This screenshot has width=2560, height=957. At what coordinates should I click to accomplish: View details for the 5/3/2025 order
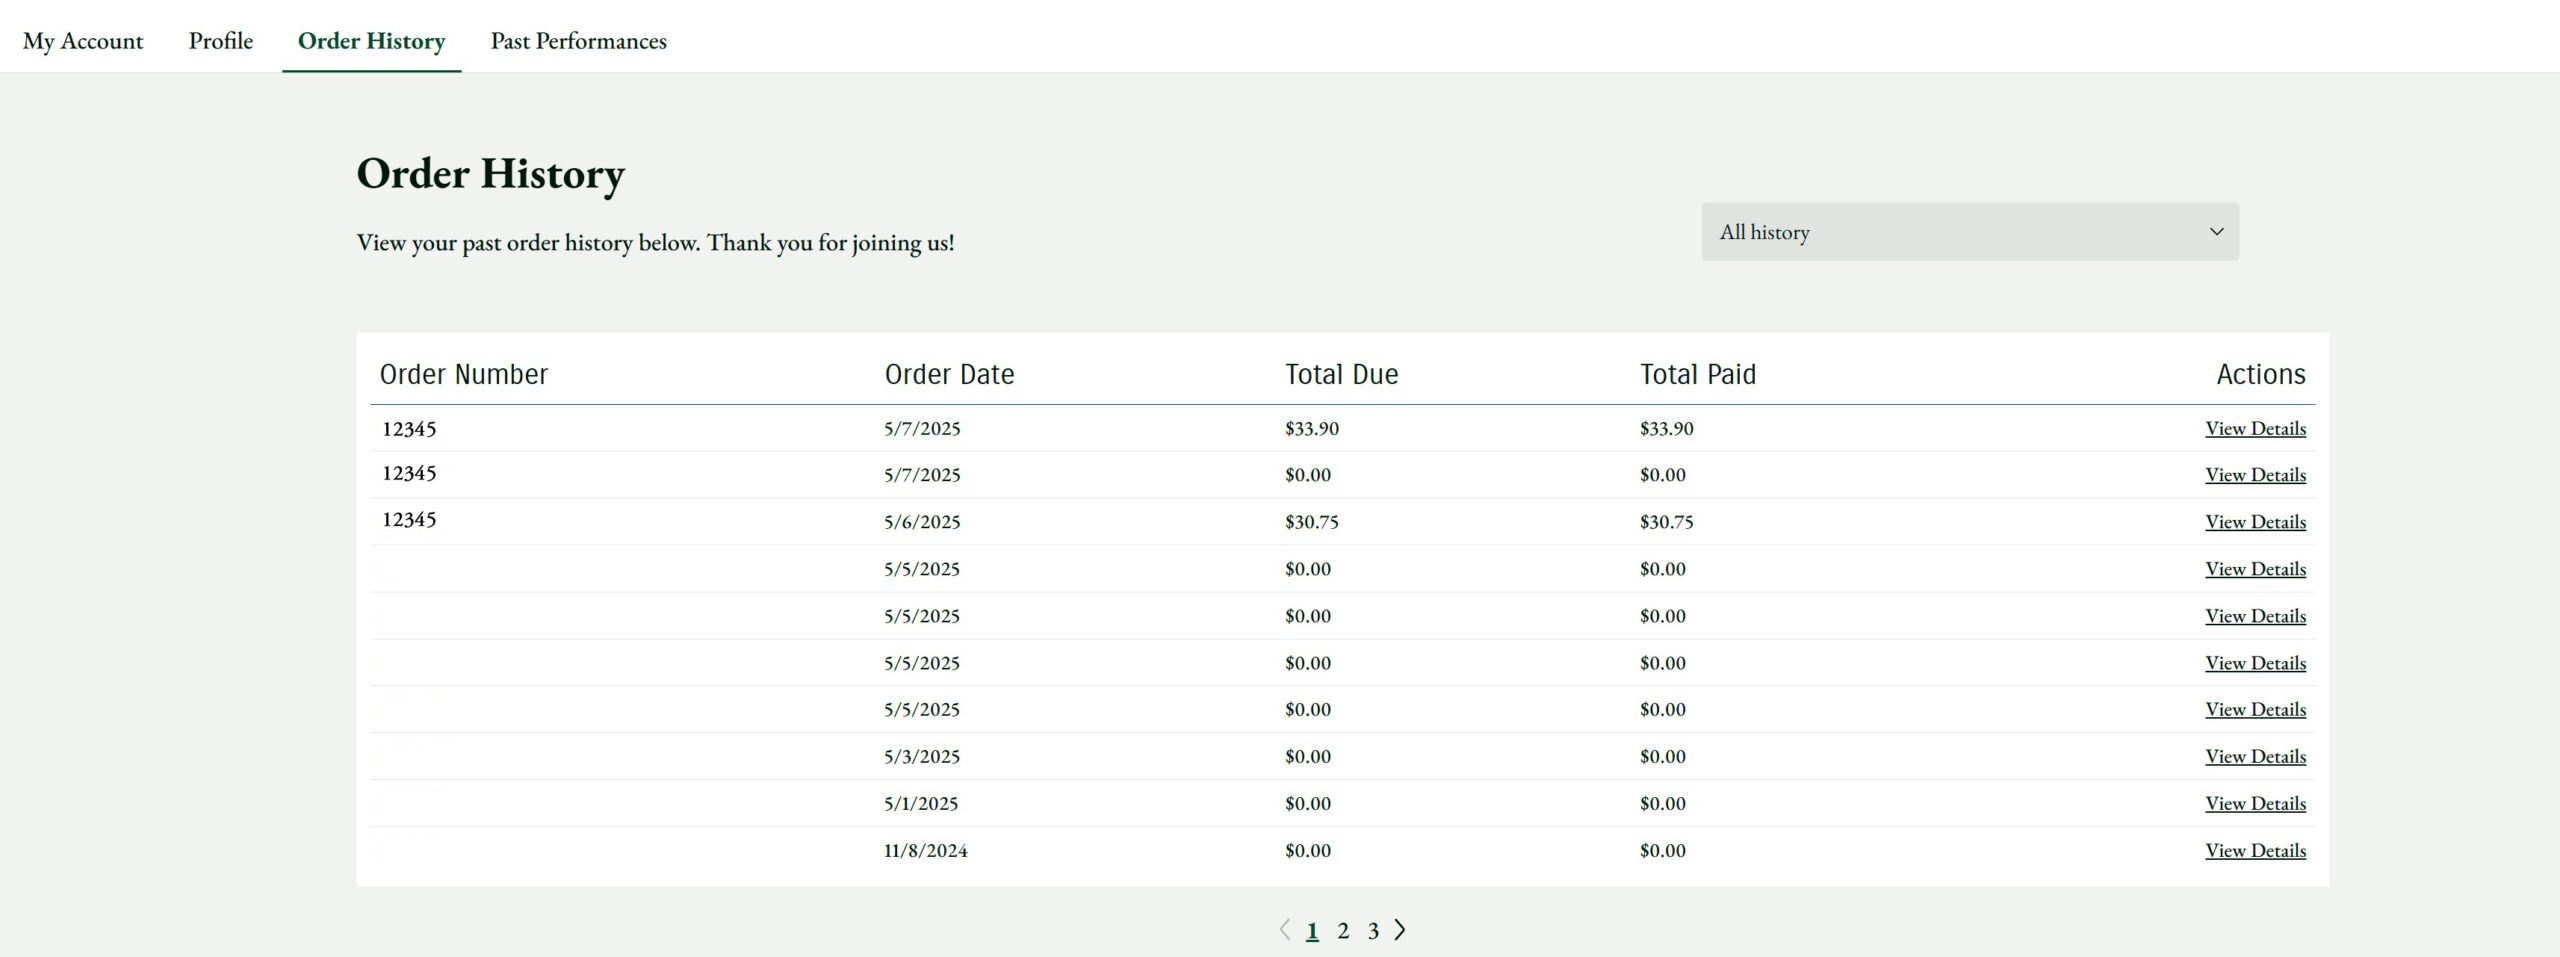click(2255, 757)
